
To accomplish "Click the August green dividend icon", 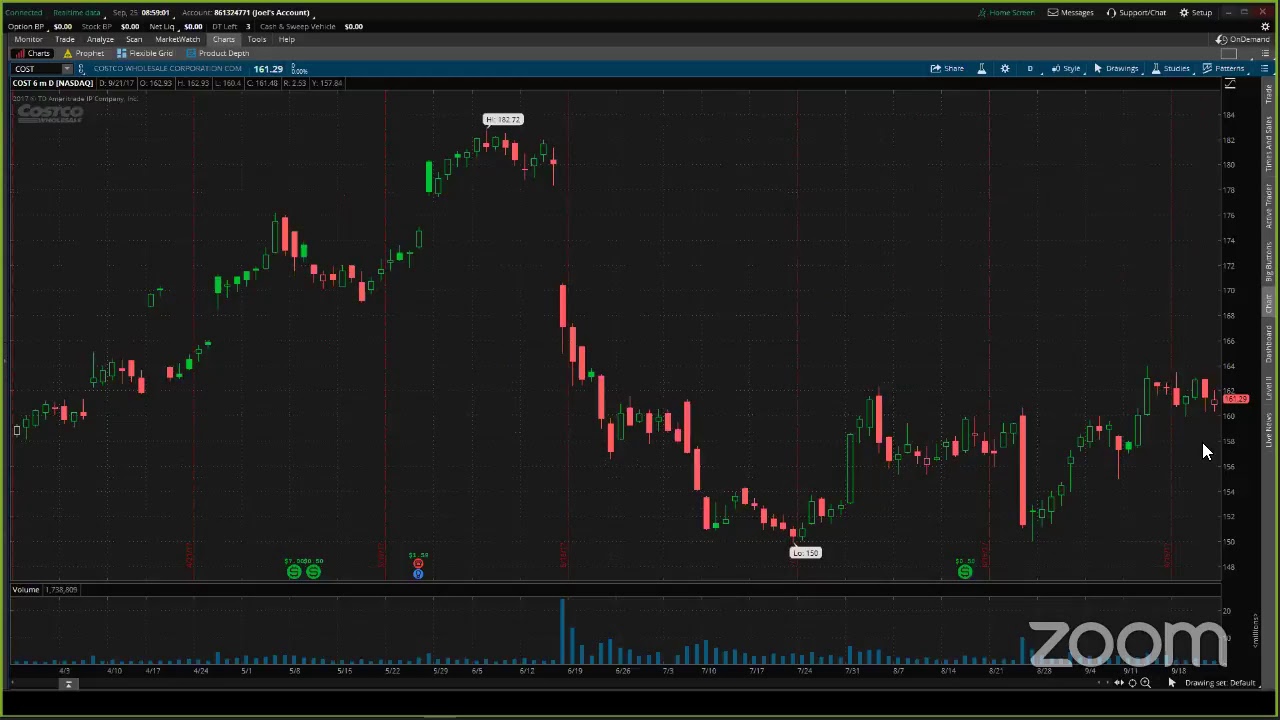I will [x=965, y=572].
